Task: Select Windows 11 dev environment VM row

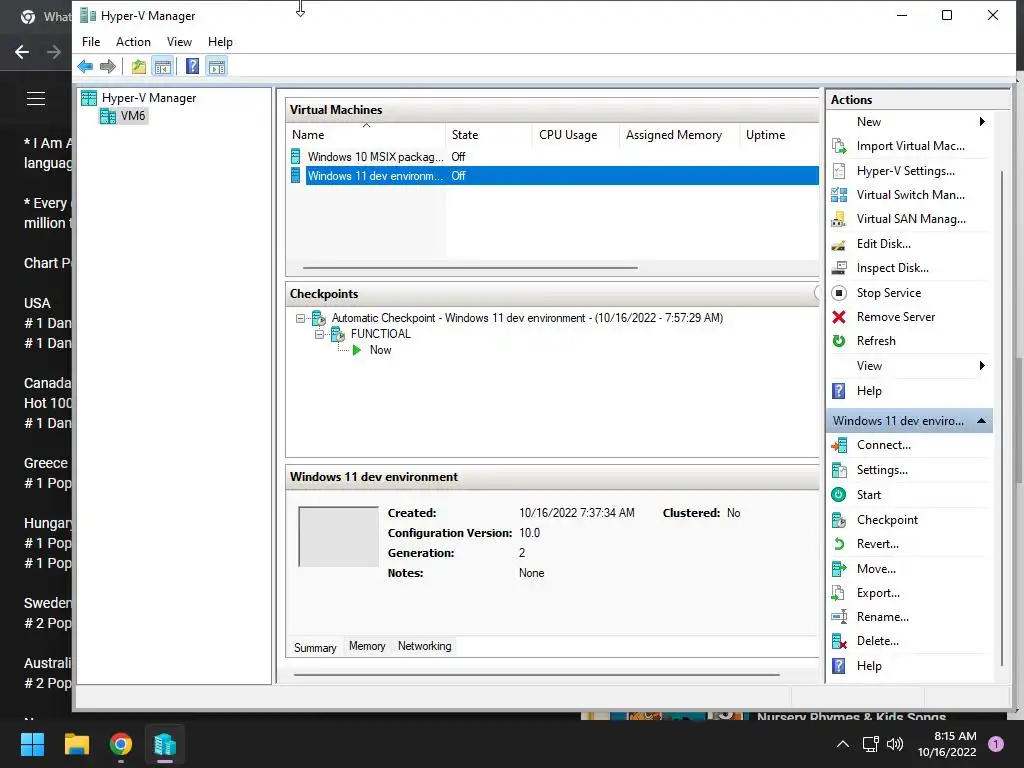Action: 553,176
